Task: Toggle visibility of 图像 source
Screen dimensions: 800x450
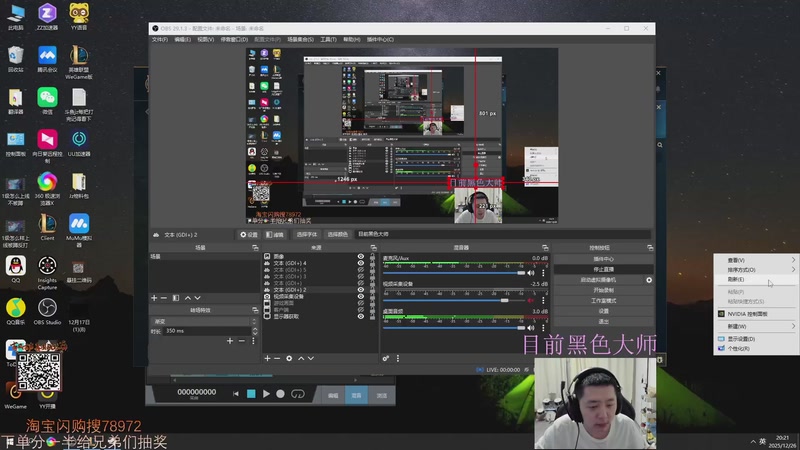Action: click(361, 257)
